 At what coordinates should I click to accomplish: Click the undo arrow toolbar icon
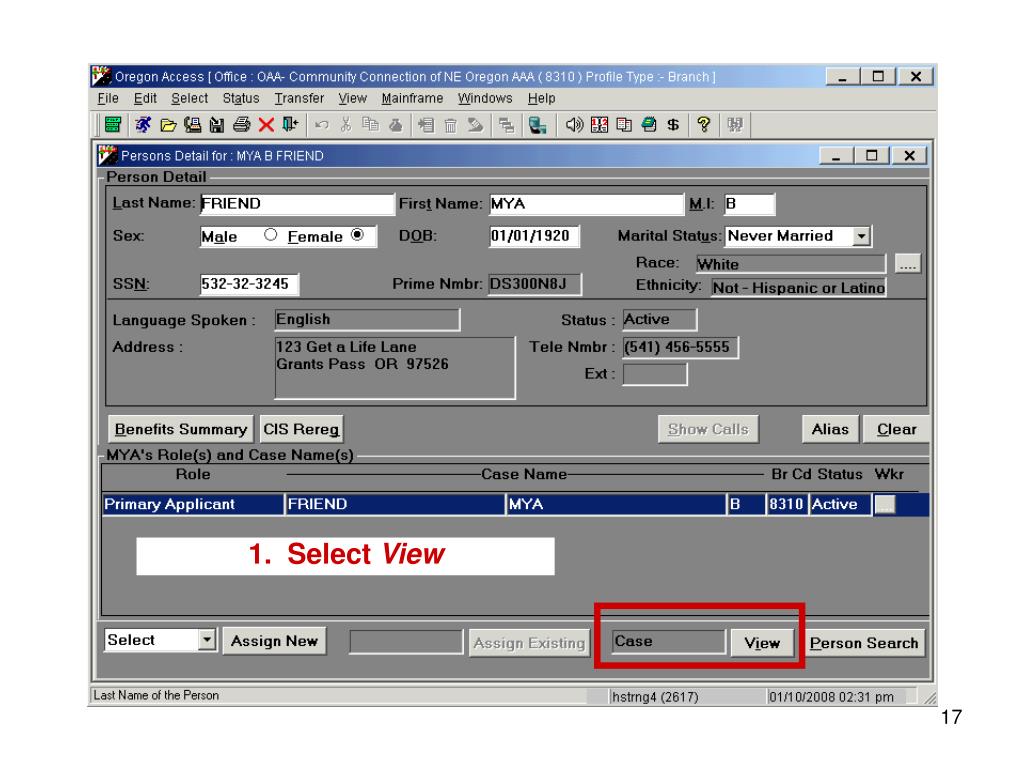[x=321, y=124]
